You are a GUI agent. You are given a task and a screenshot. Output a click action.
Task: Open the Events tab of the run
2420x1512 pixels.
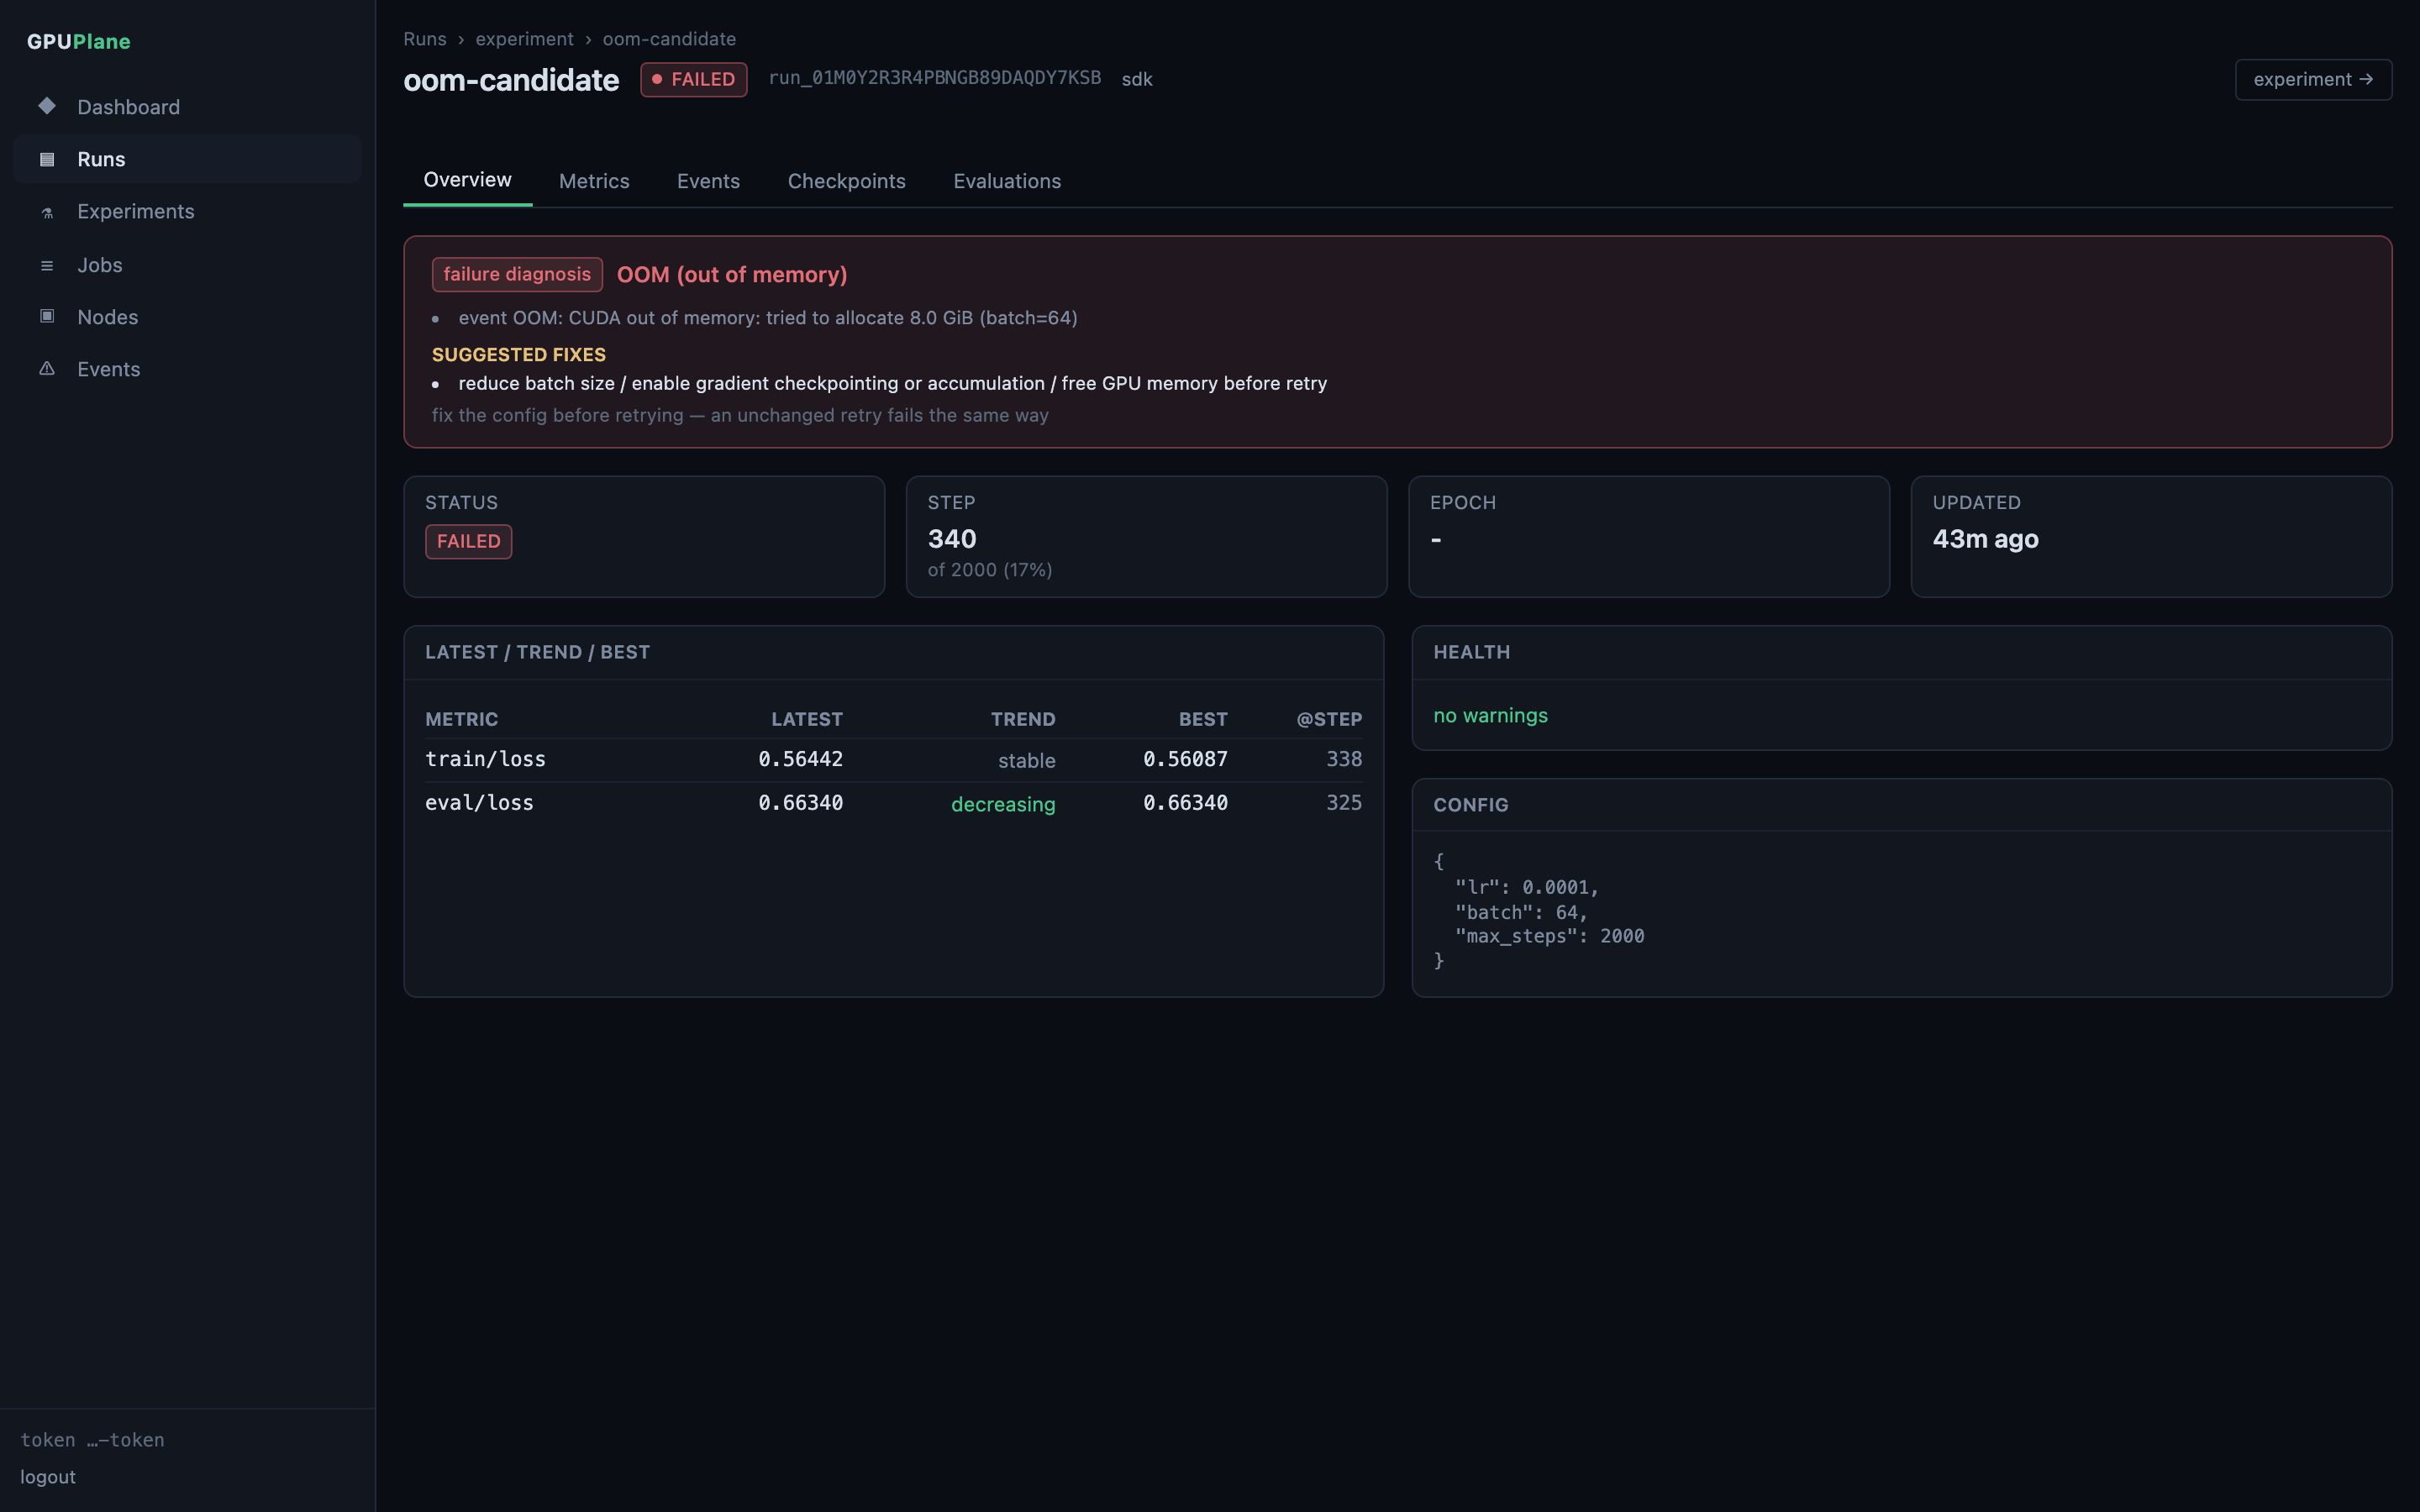(708, 181)
